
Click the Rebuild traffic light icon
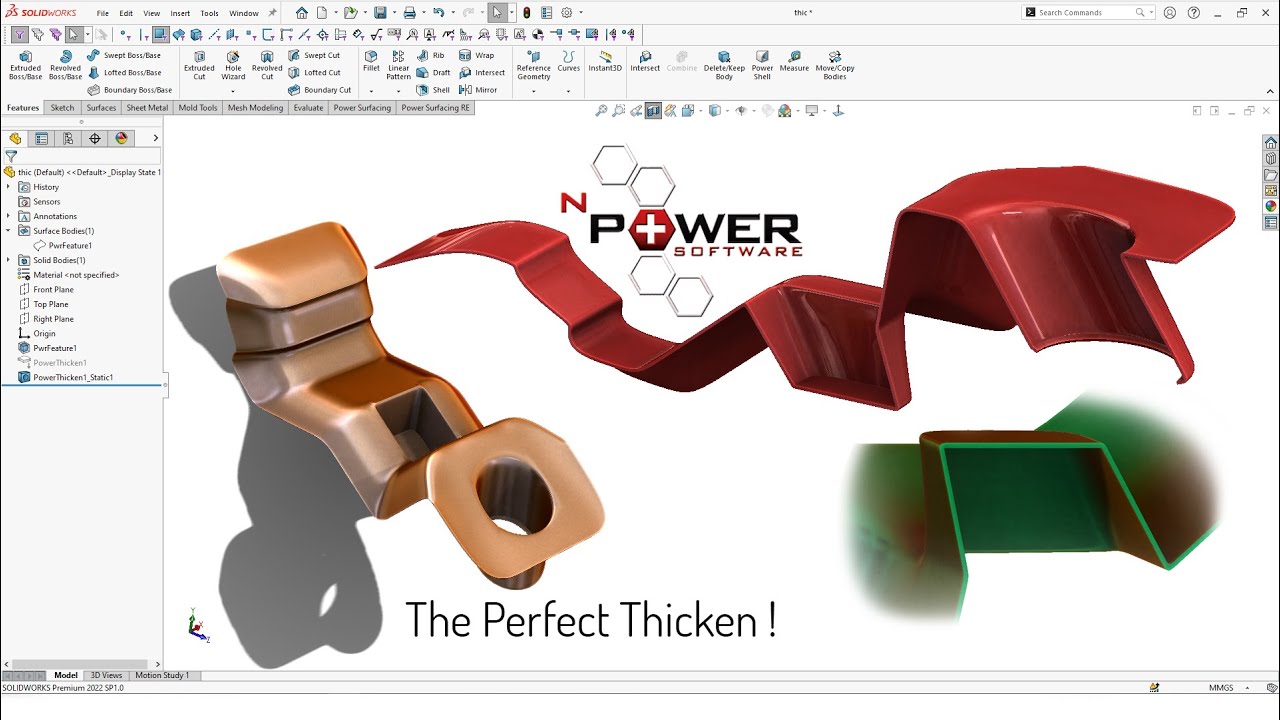click(x=527, y=13)
